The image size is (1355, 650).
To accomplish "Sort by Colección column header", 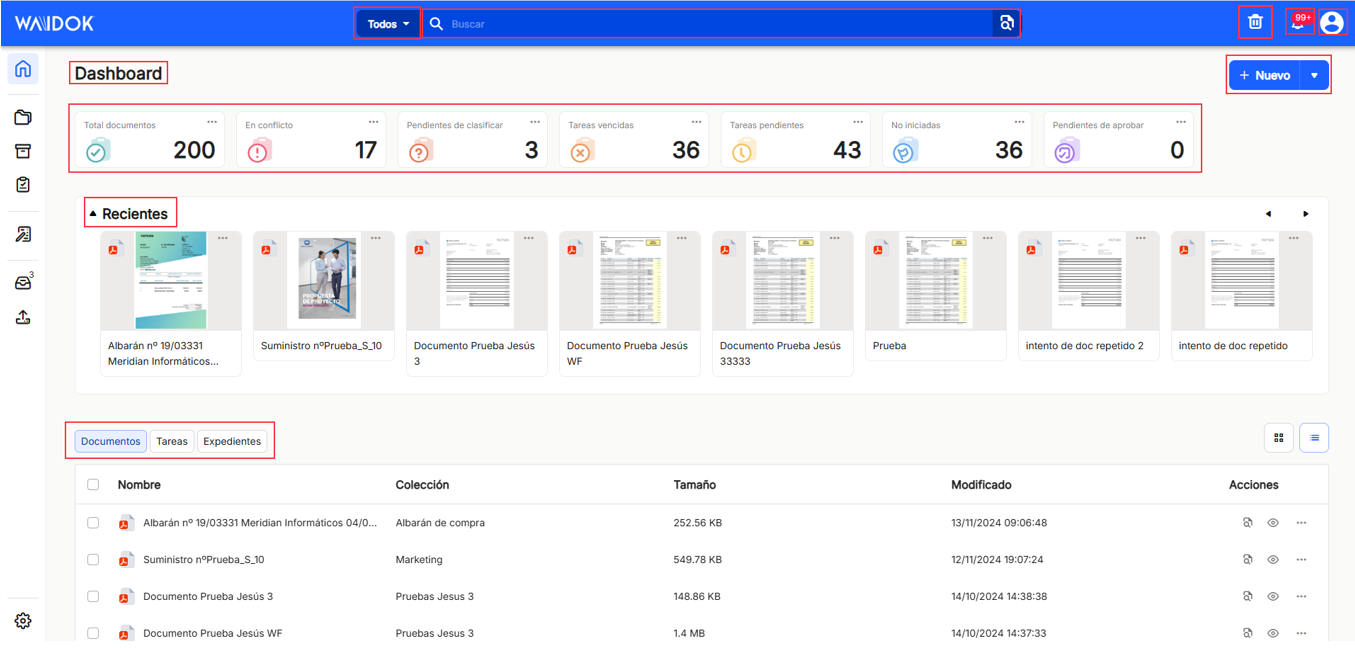I will click(x=422, y=484).
